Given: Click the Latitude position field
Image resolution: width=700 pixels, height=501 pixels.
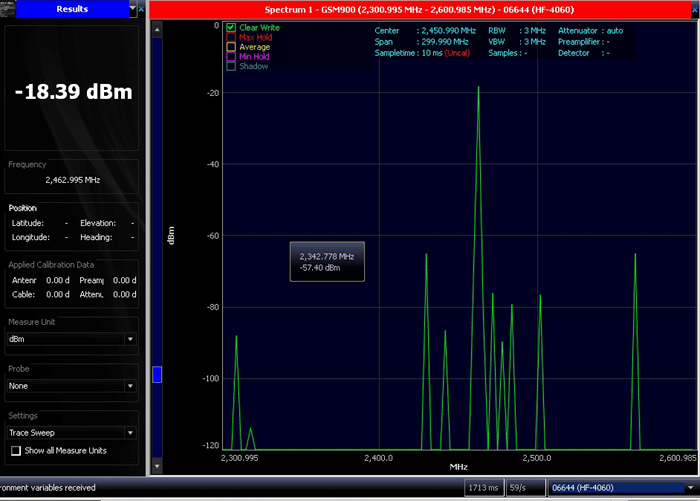Looking at the screenshot, I should (40, 223).
